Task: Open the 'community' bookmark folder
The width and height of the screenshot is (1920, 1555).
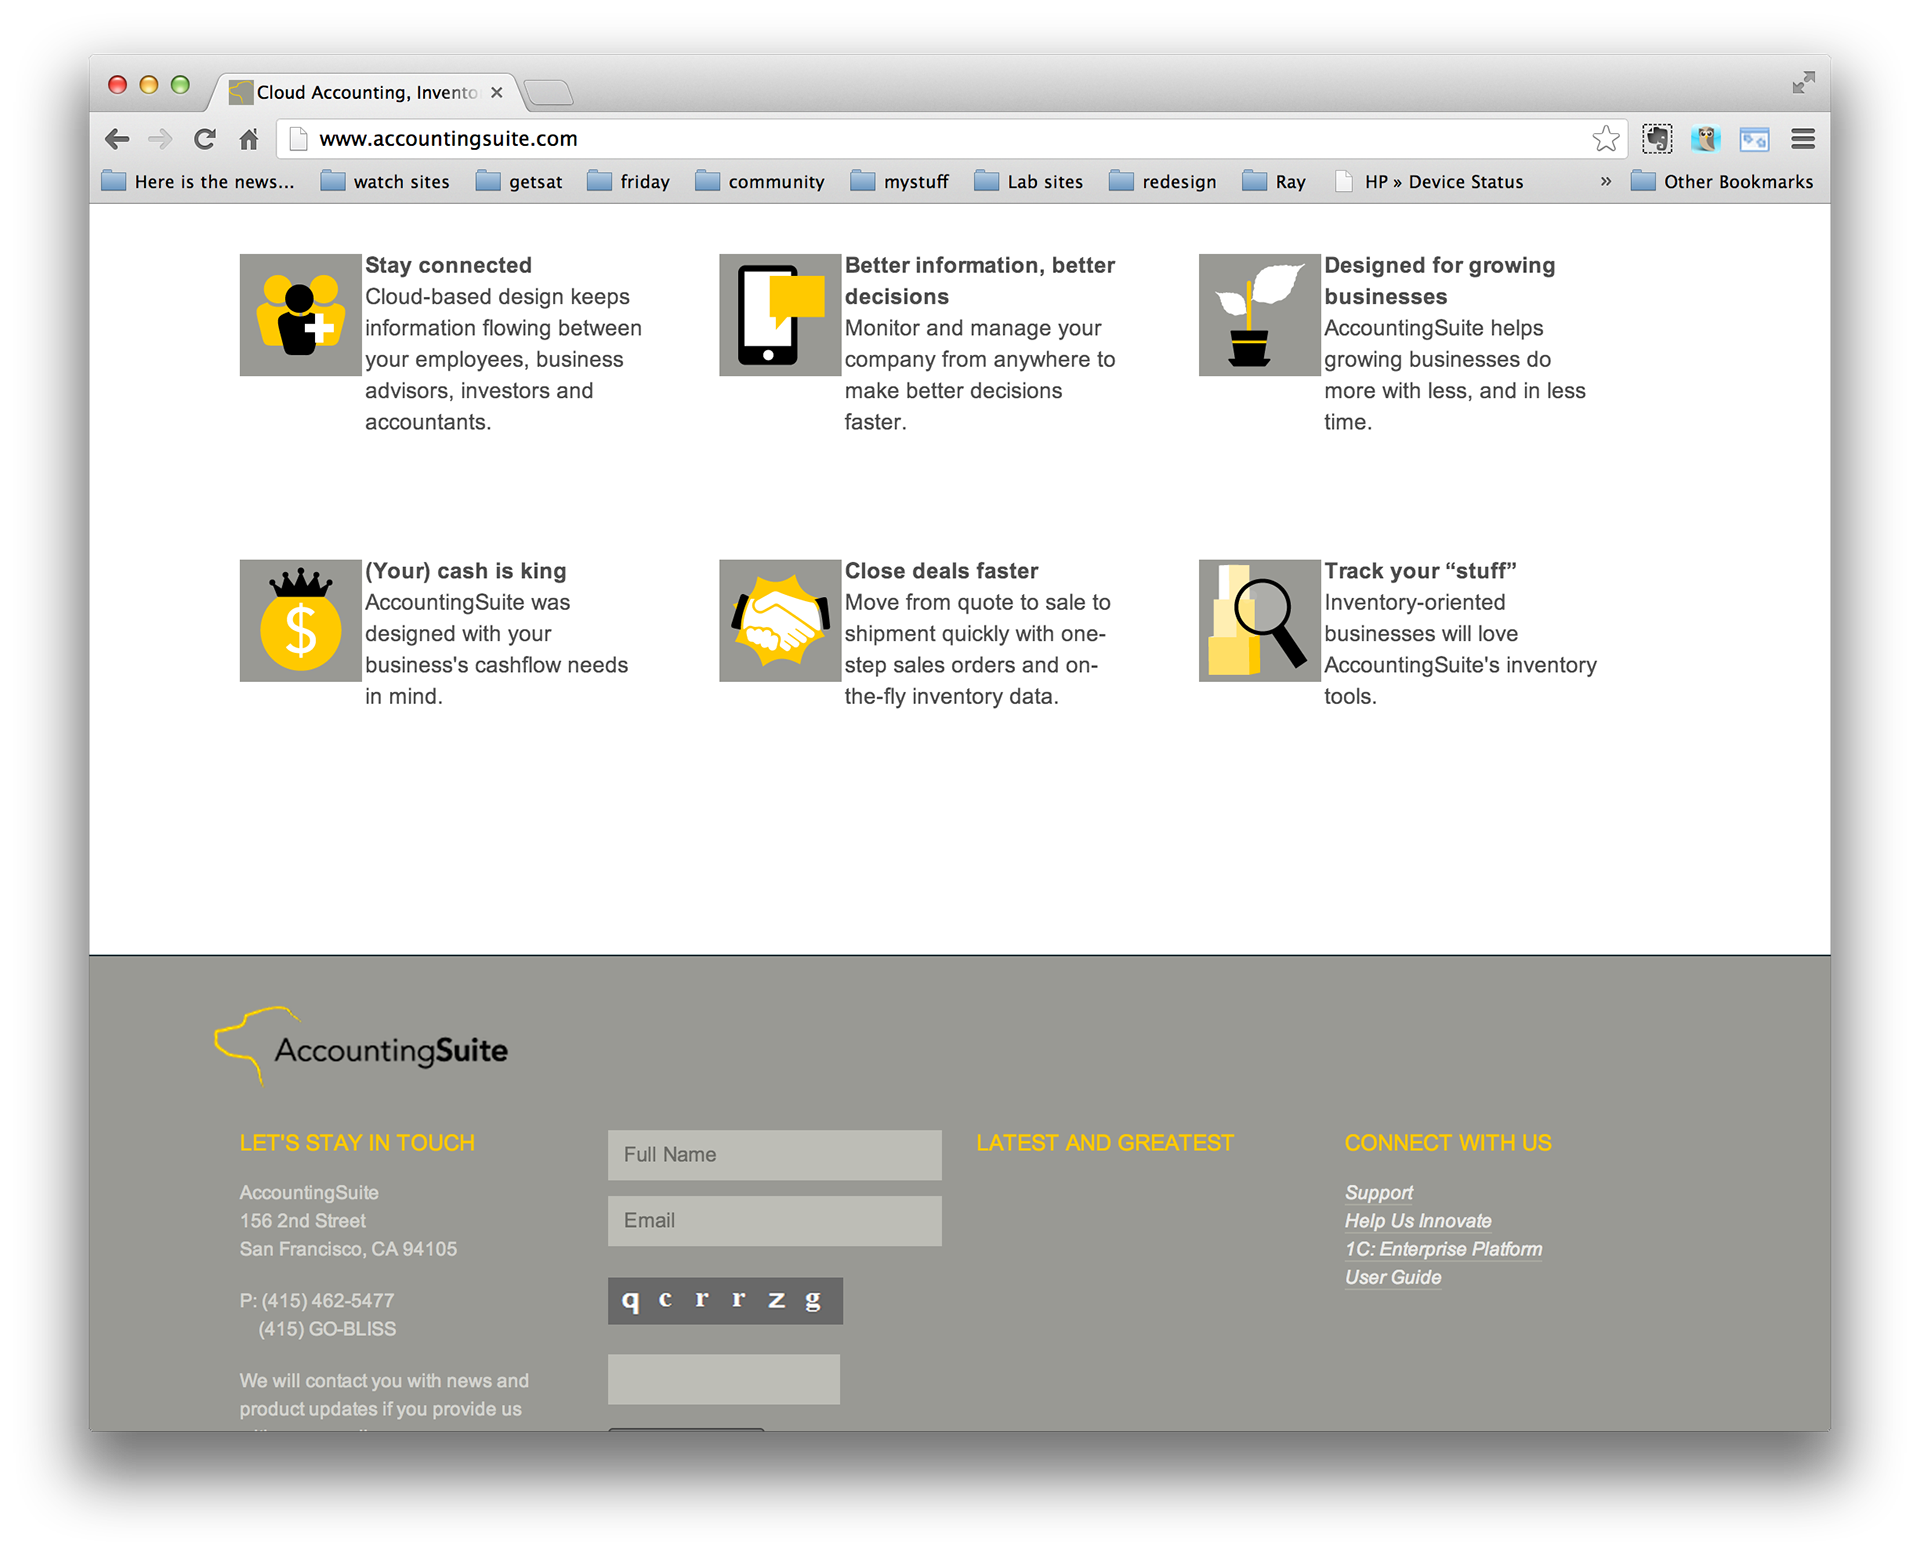Action: pos(760,181)
